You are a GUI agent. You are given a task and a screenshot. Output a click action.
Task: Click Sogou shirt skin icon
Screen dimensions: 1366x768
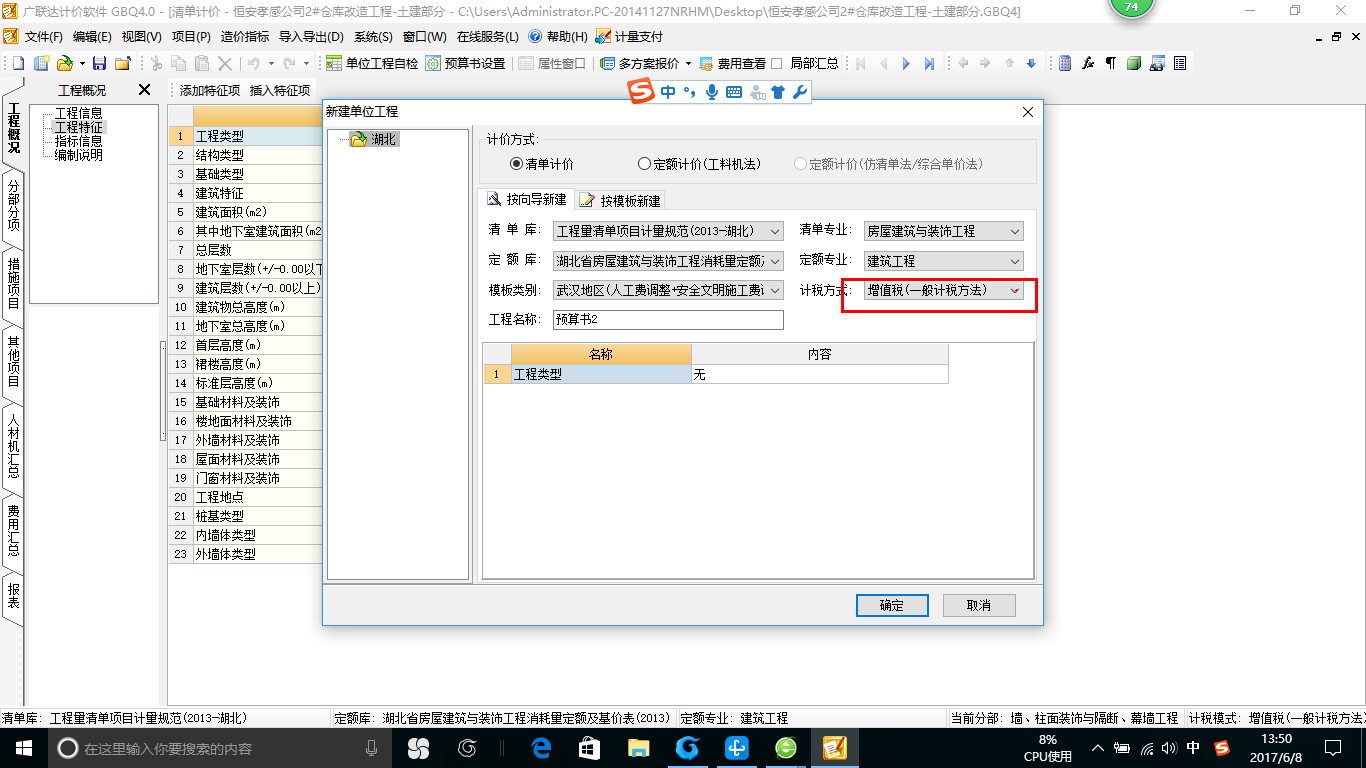coord(778,92)
